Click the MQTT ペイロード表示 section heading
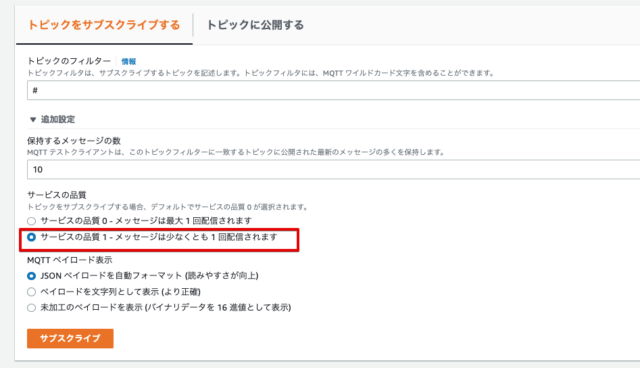640x368 pixels. pos(69,260)
